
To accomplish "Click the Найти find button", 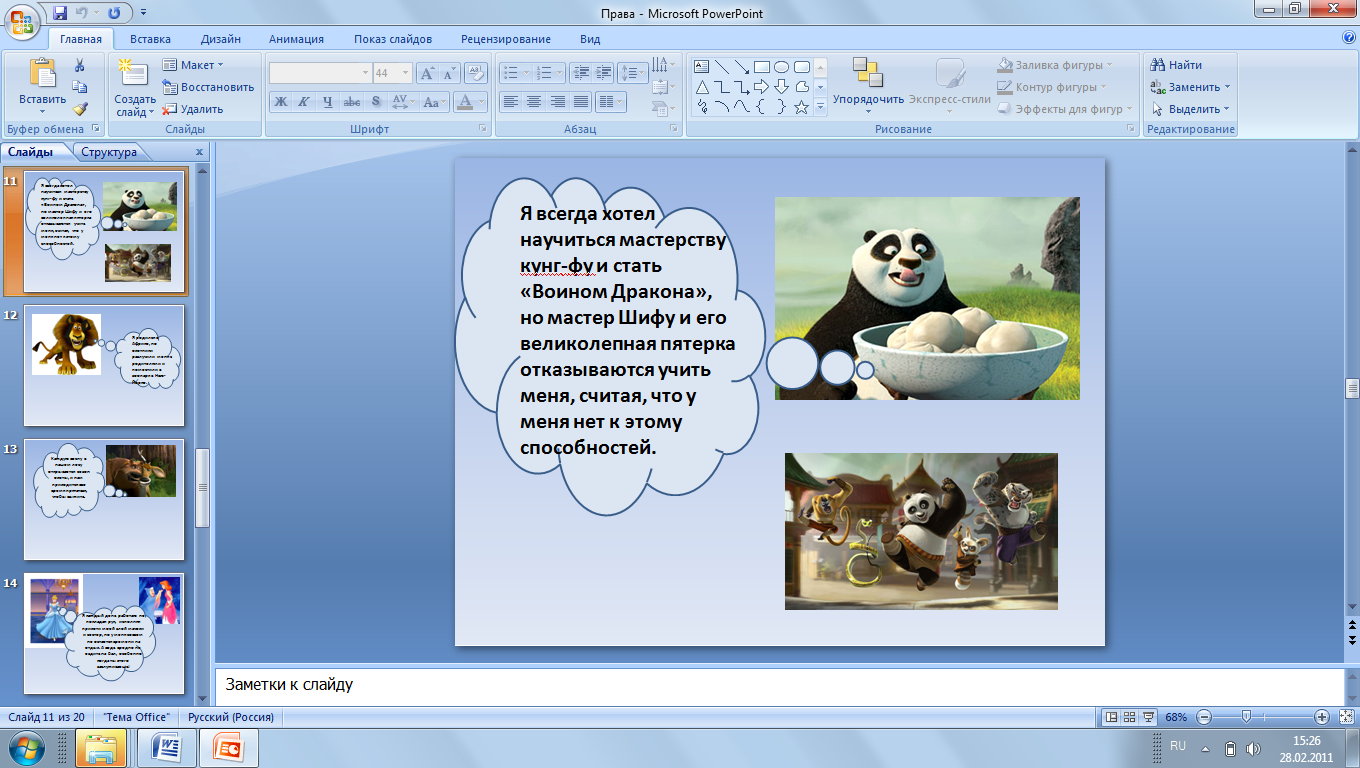I will coord(1176,65).
